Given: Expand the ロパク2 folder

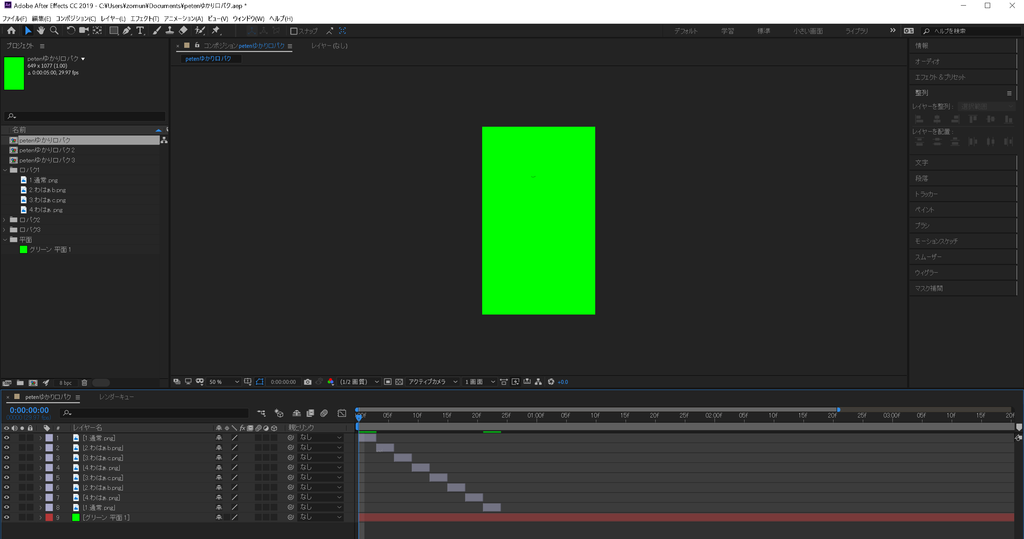Looking at the screenshot, I should pos(5,220).
